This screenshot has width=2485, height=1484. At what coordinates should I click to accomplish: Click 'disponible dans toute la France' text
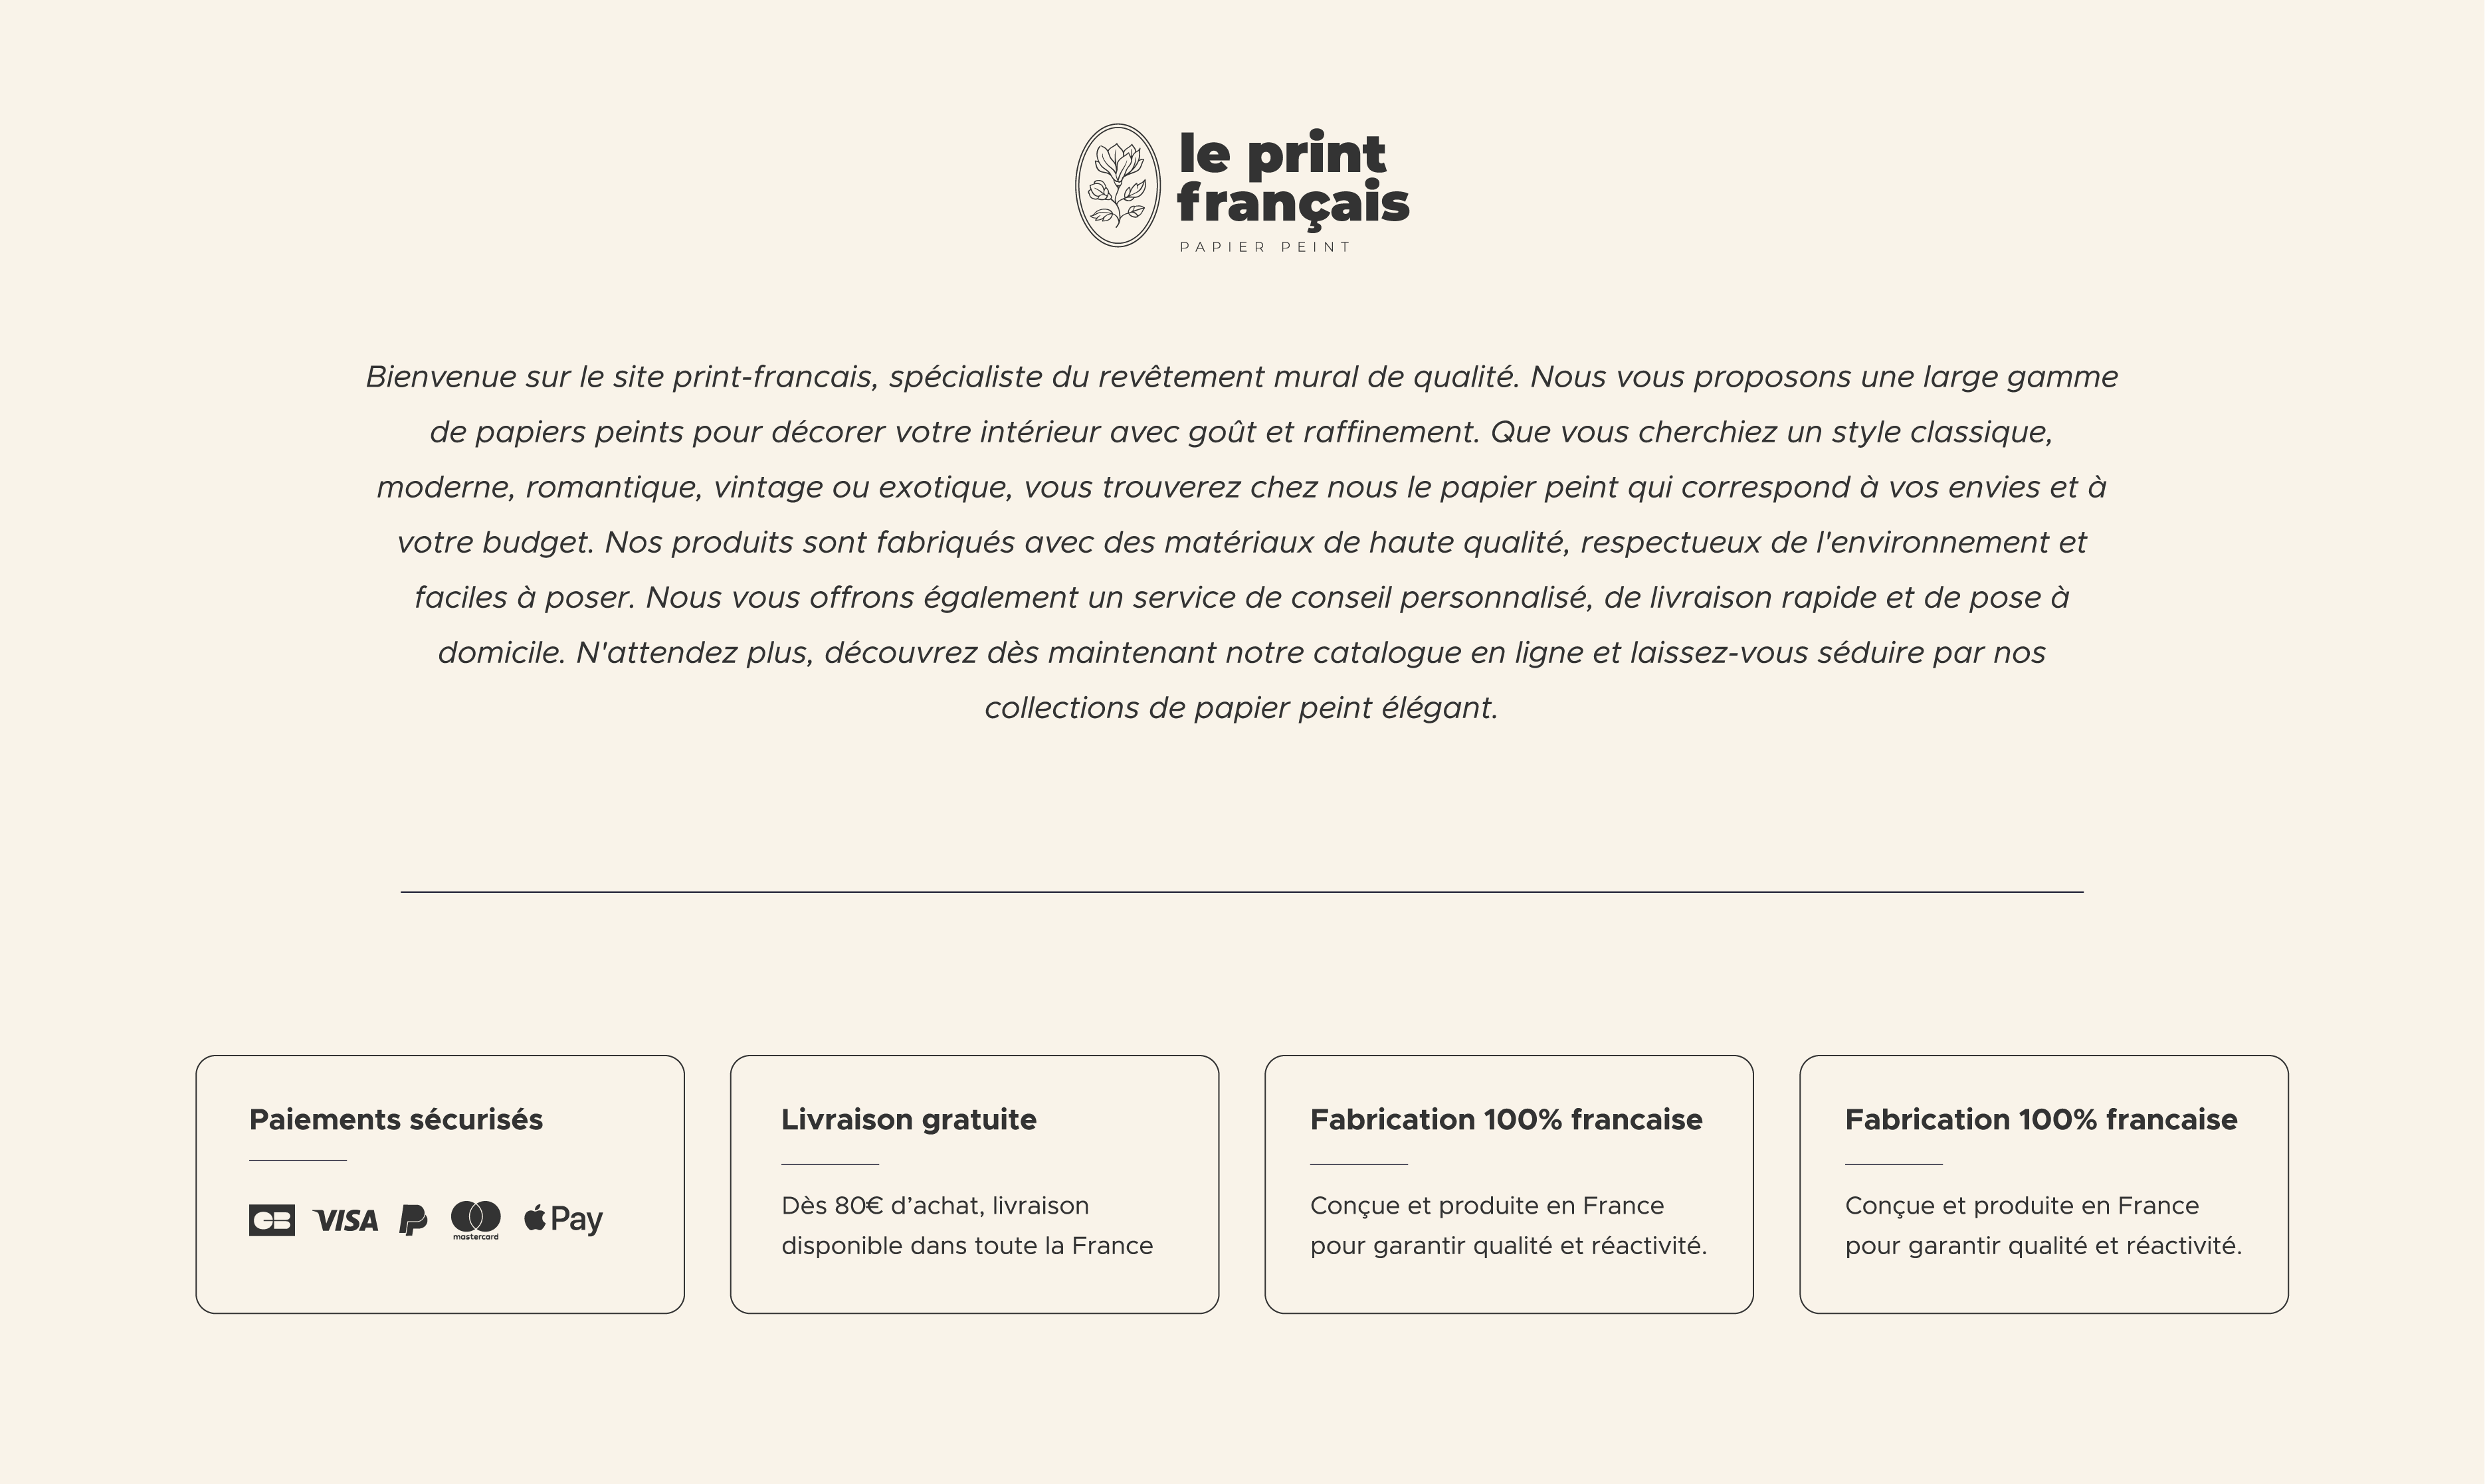point(967,1245)
